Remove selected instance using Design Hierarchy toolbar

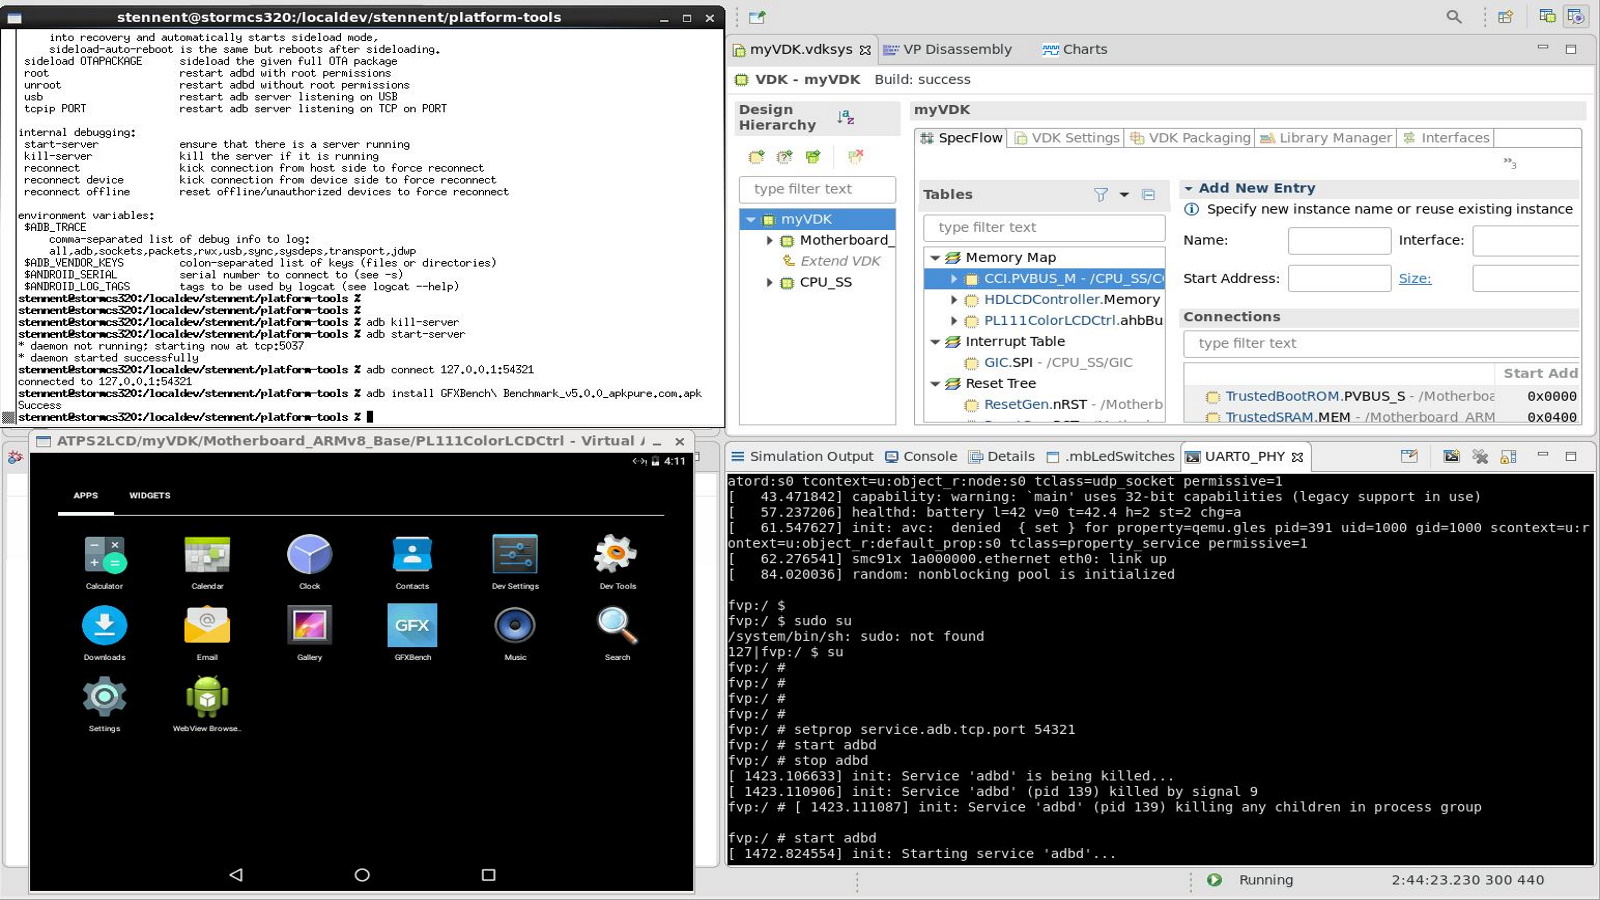click(x=853, y=156)
